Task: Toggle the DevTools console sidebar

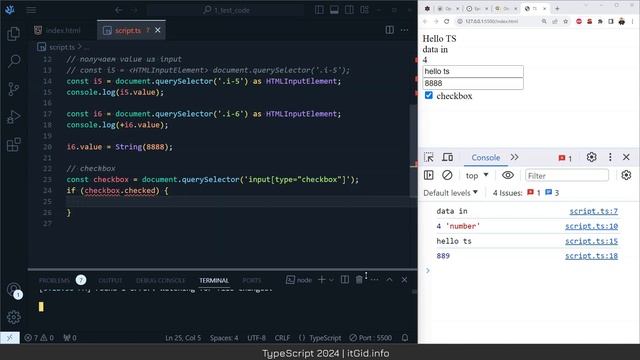Action: pyautogui.click(x=429, y=176)
